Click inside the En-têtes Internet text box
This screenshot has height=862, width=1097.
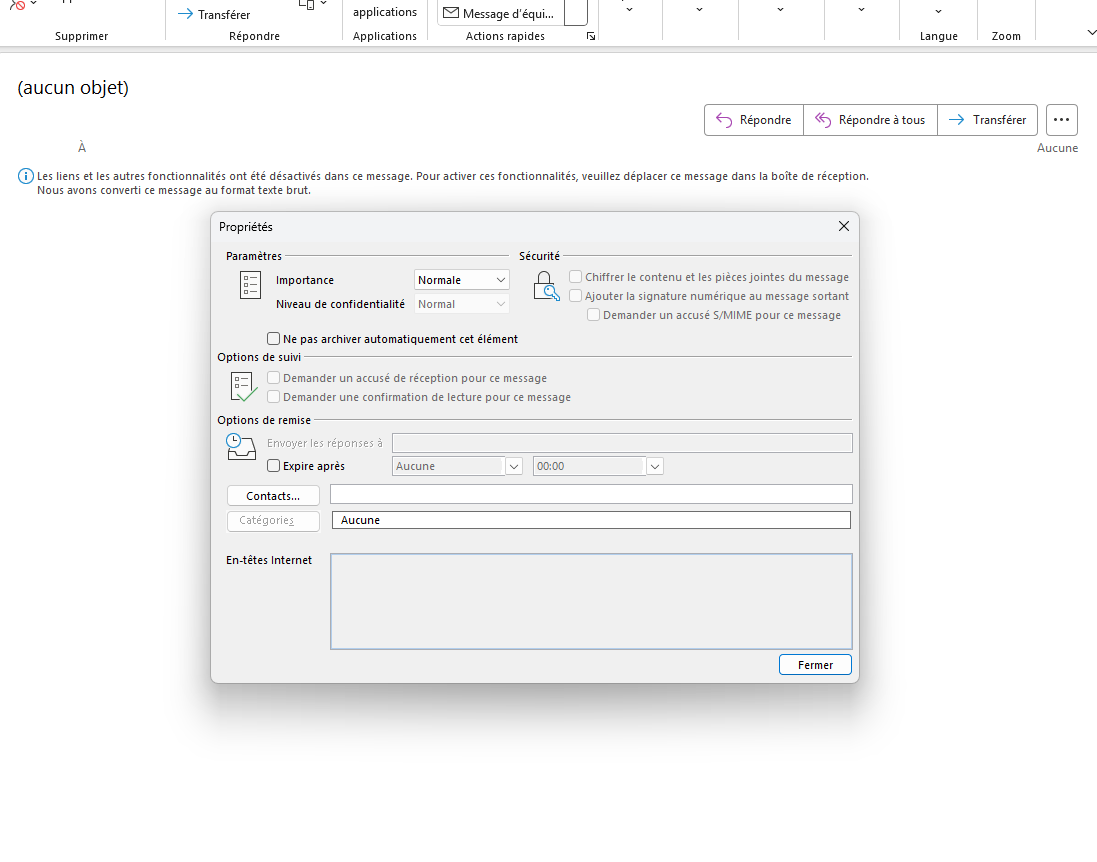coord(591,601)
